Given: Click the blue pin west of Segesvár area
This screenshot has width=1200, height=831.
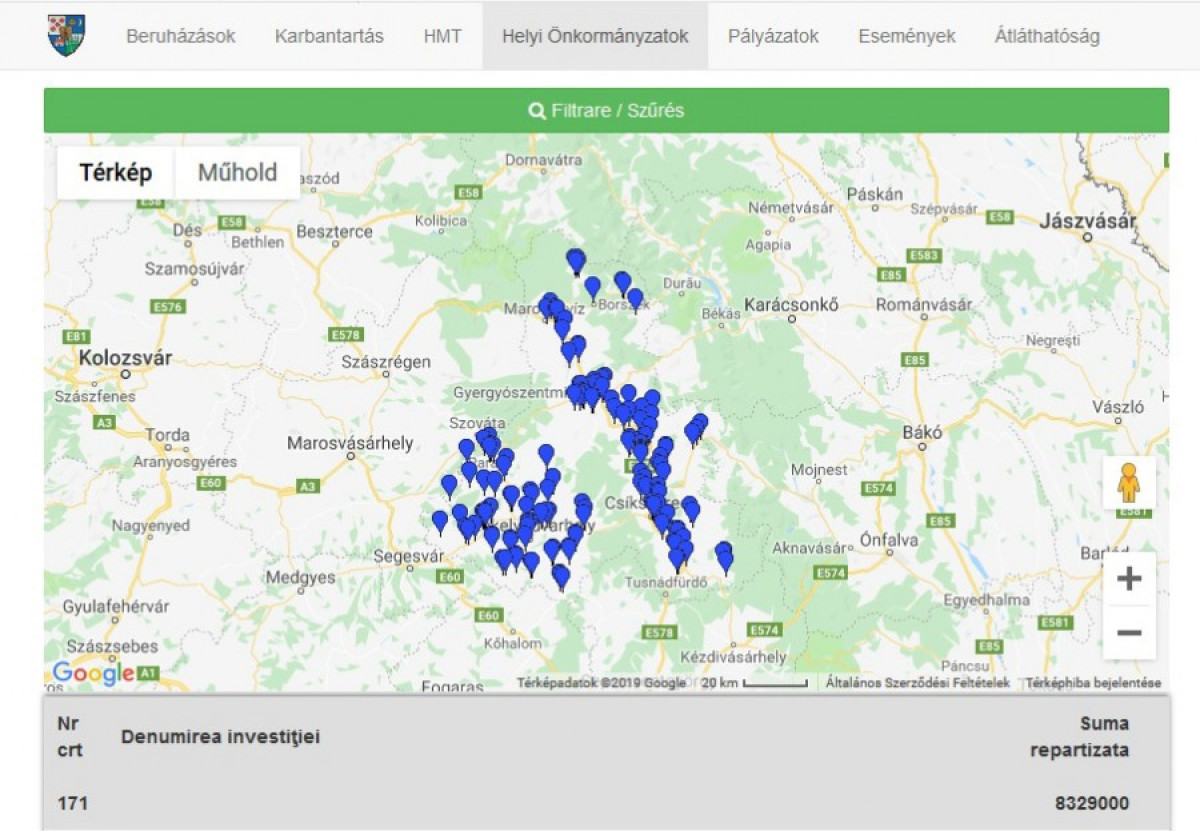Looking at the screenshot, I should 440,520.
